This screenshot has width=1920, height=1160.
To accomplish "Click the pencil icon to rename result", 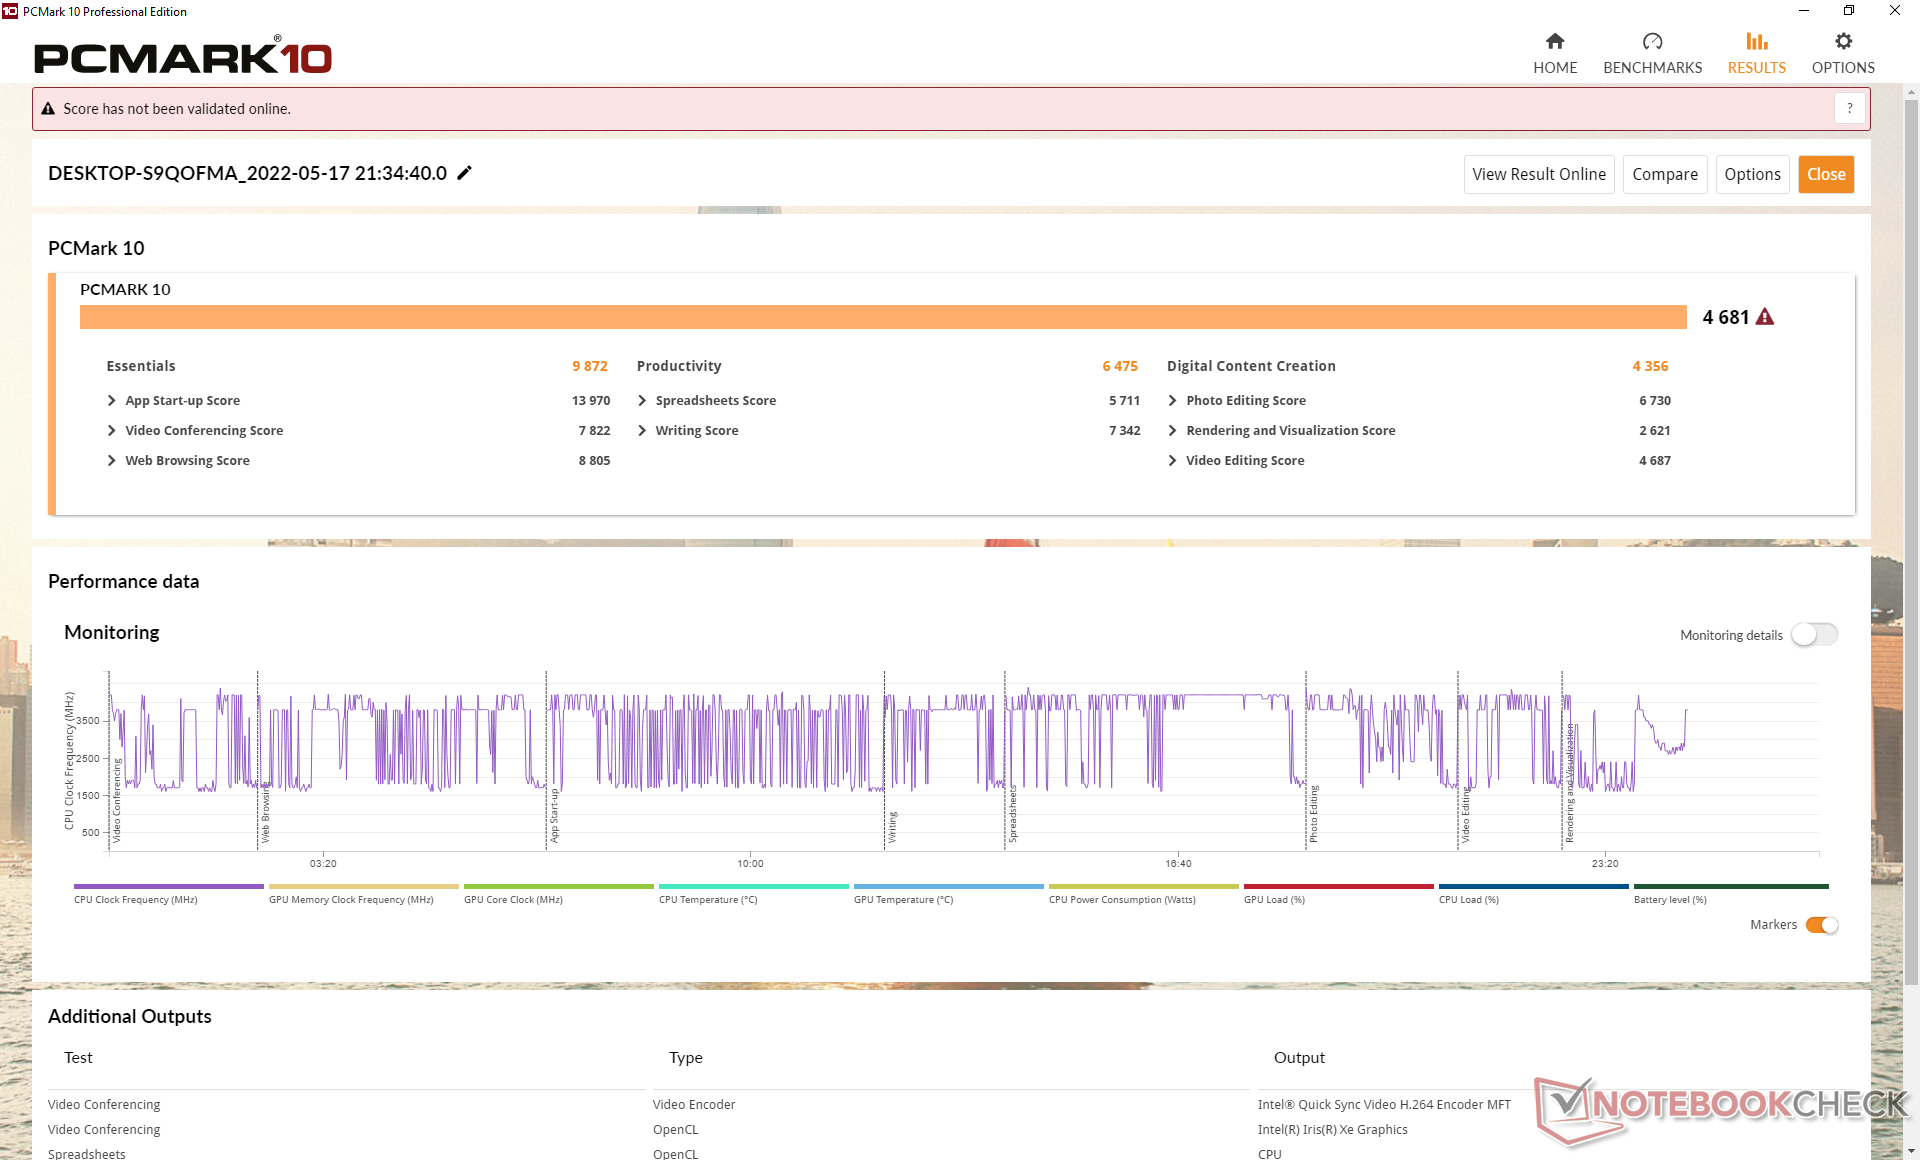I will (464, 173).
